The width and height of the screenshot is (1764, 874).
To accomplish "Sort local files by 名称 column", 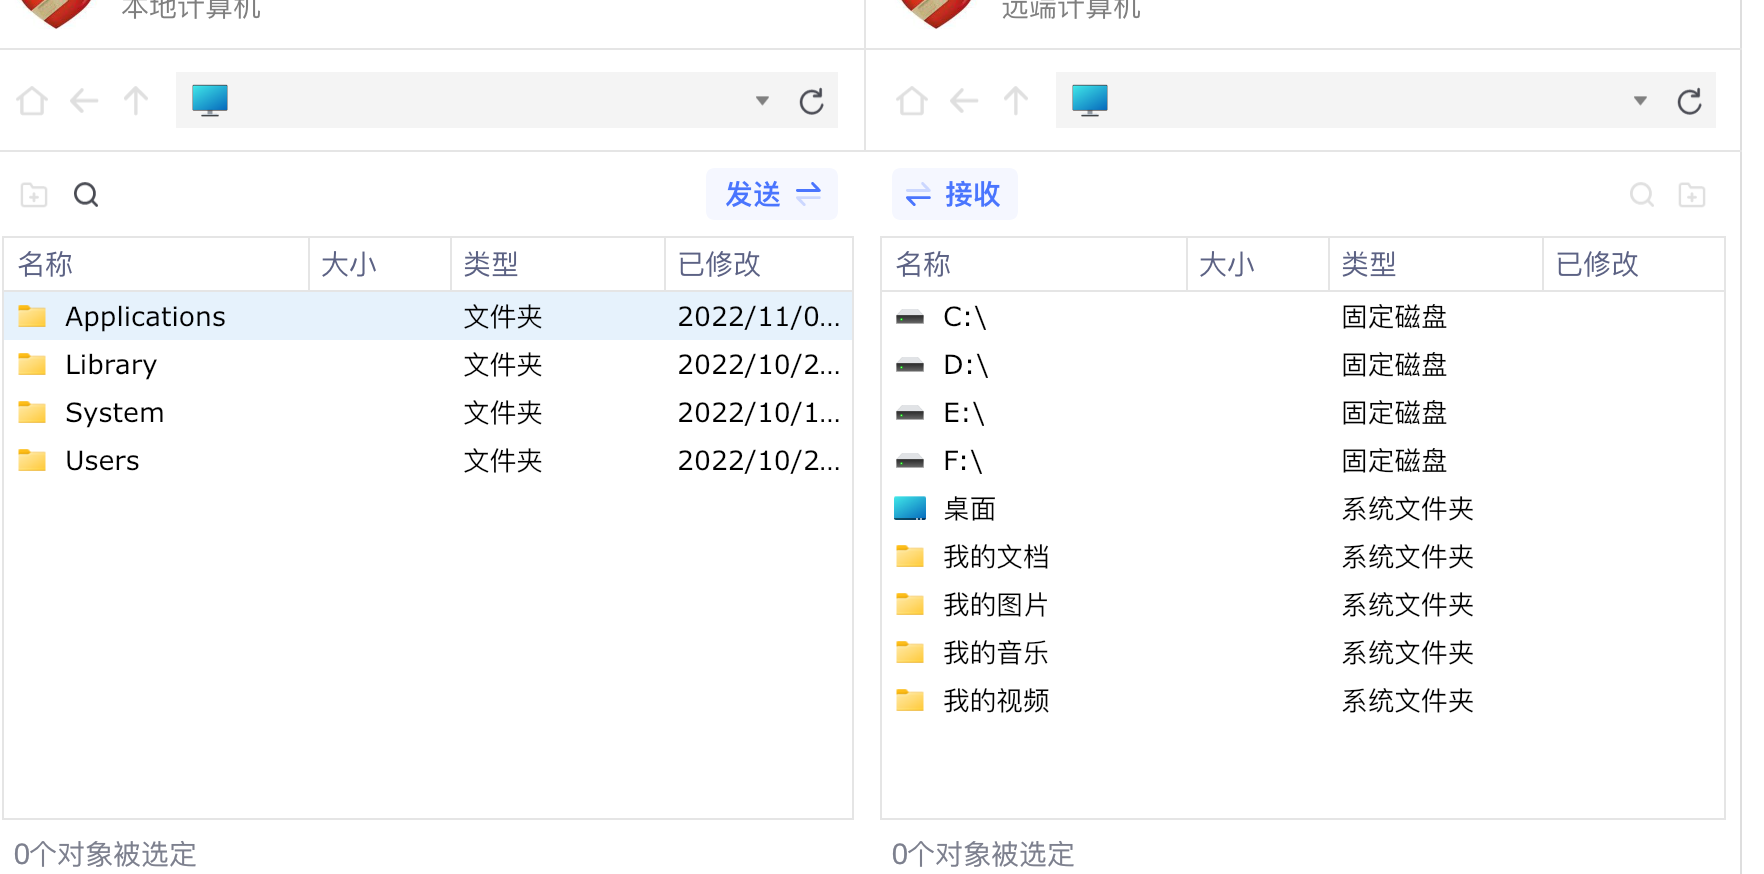I will click(x=157, y=264).
